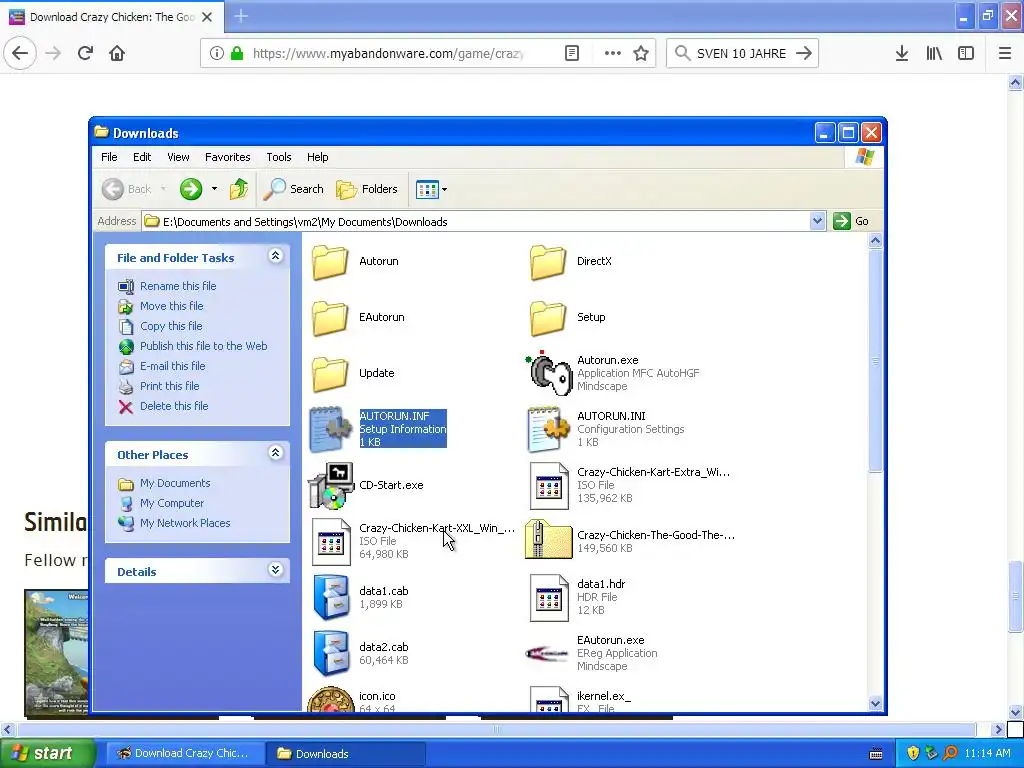Click the Go button beside Address
This screenshot has height=768, width=1024.
point(852,221)
